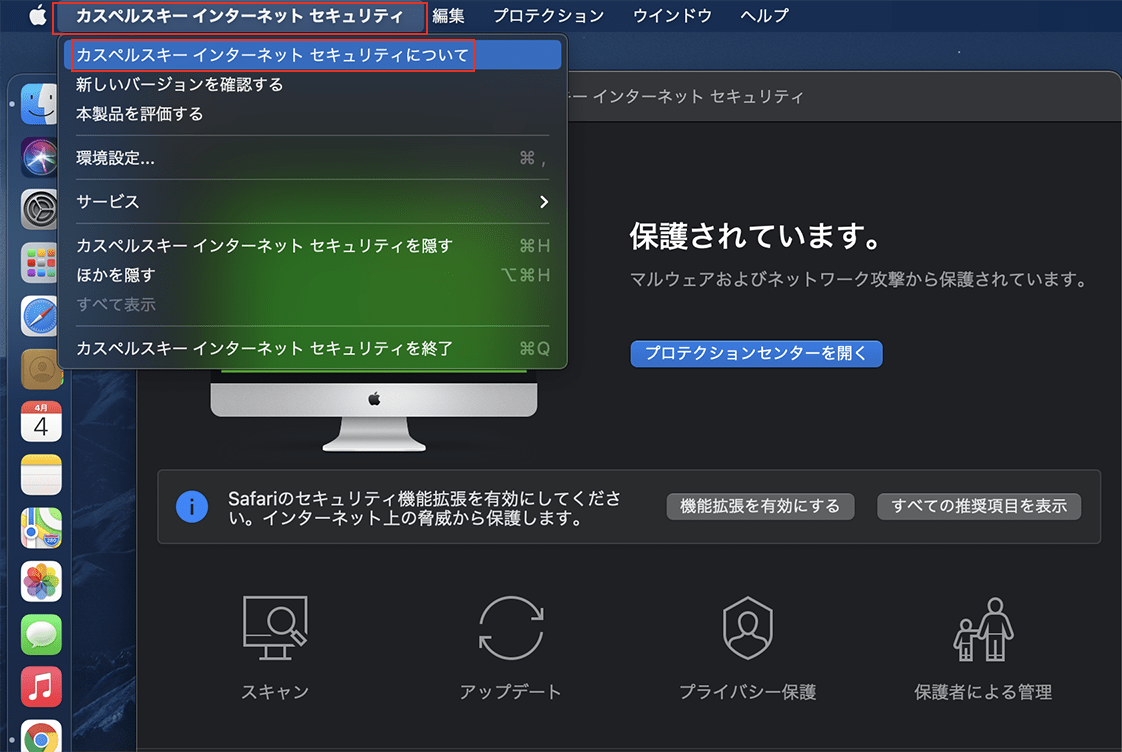
Task: Open Contacts from the Dock
Action: tap(40, 368)
